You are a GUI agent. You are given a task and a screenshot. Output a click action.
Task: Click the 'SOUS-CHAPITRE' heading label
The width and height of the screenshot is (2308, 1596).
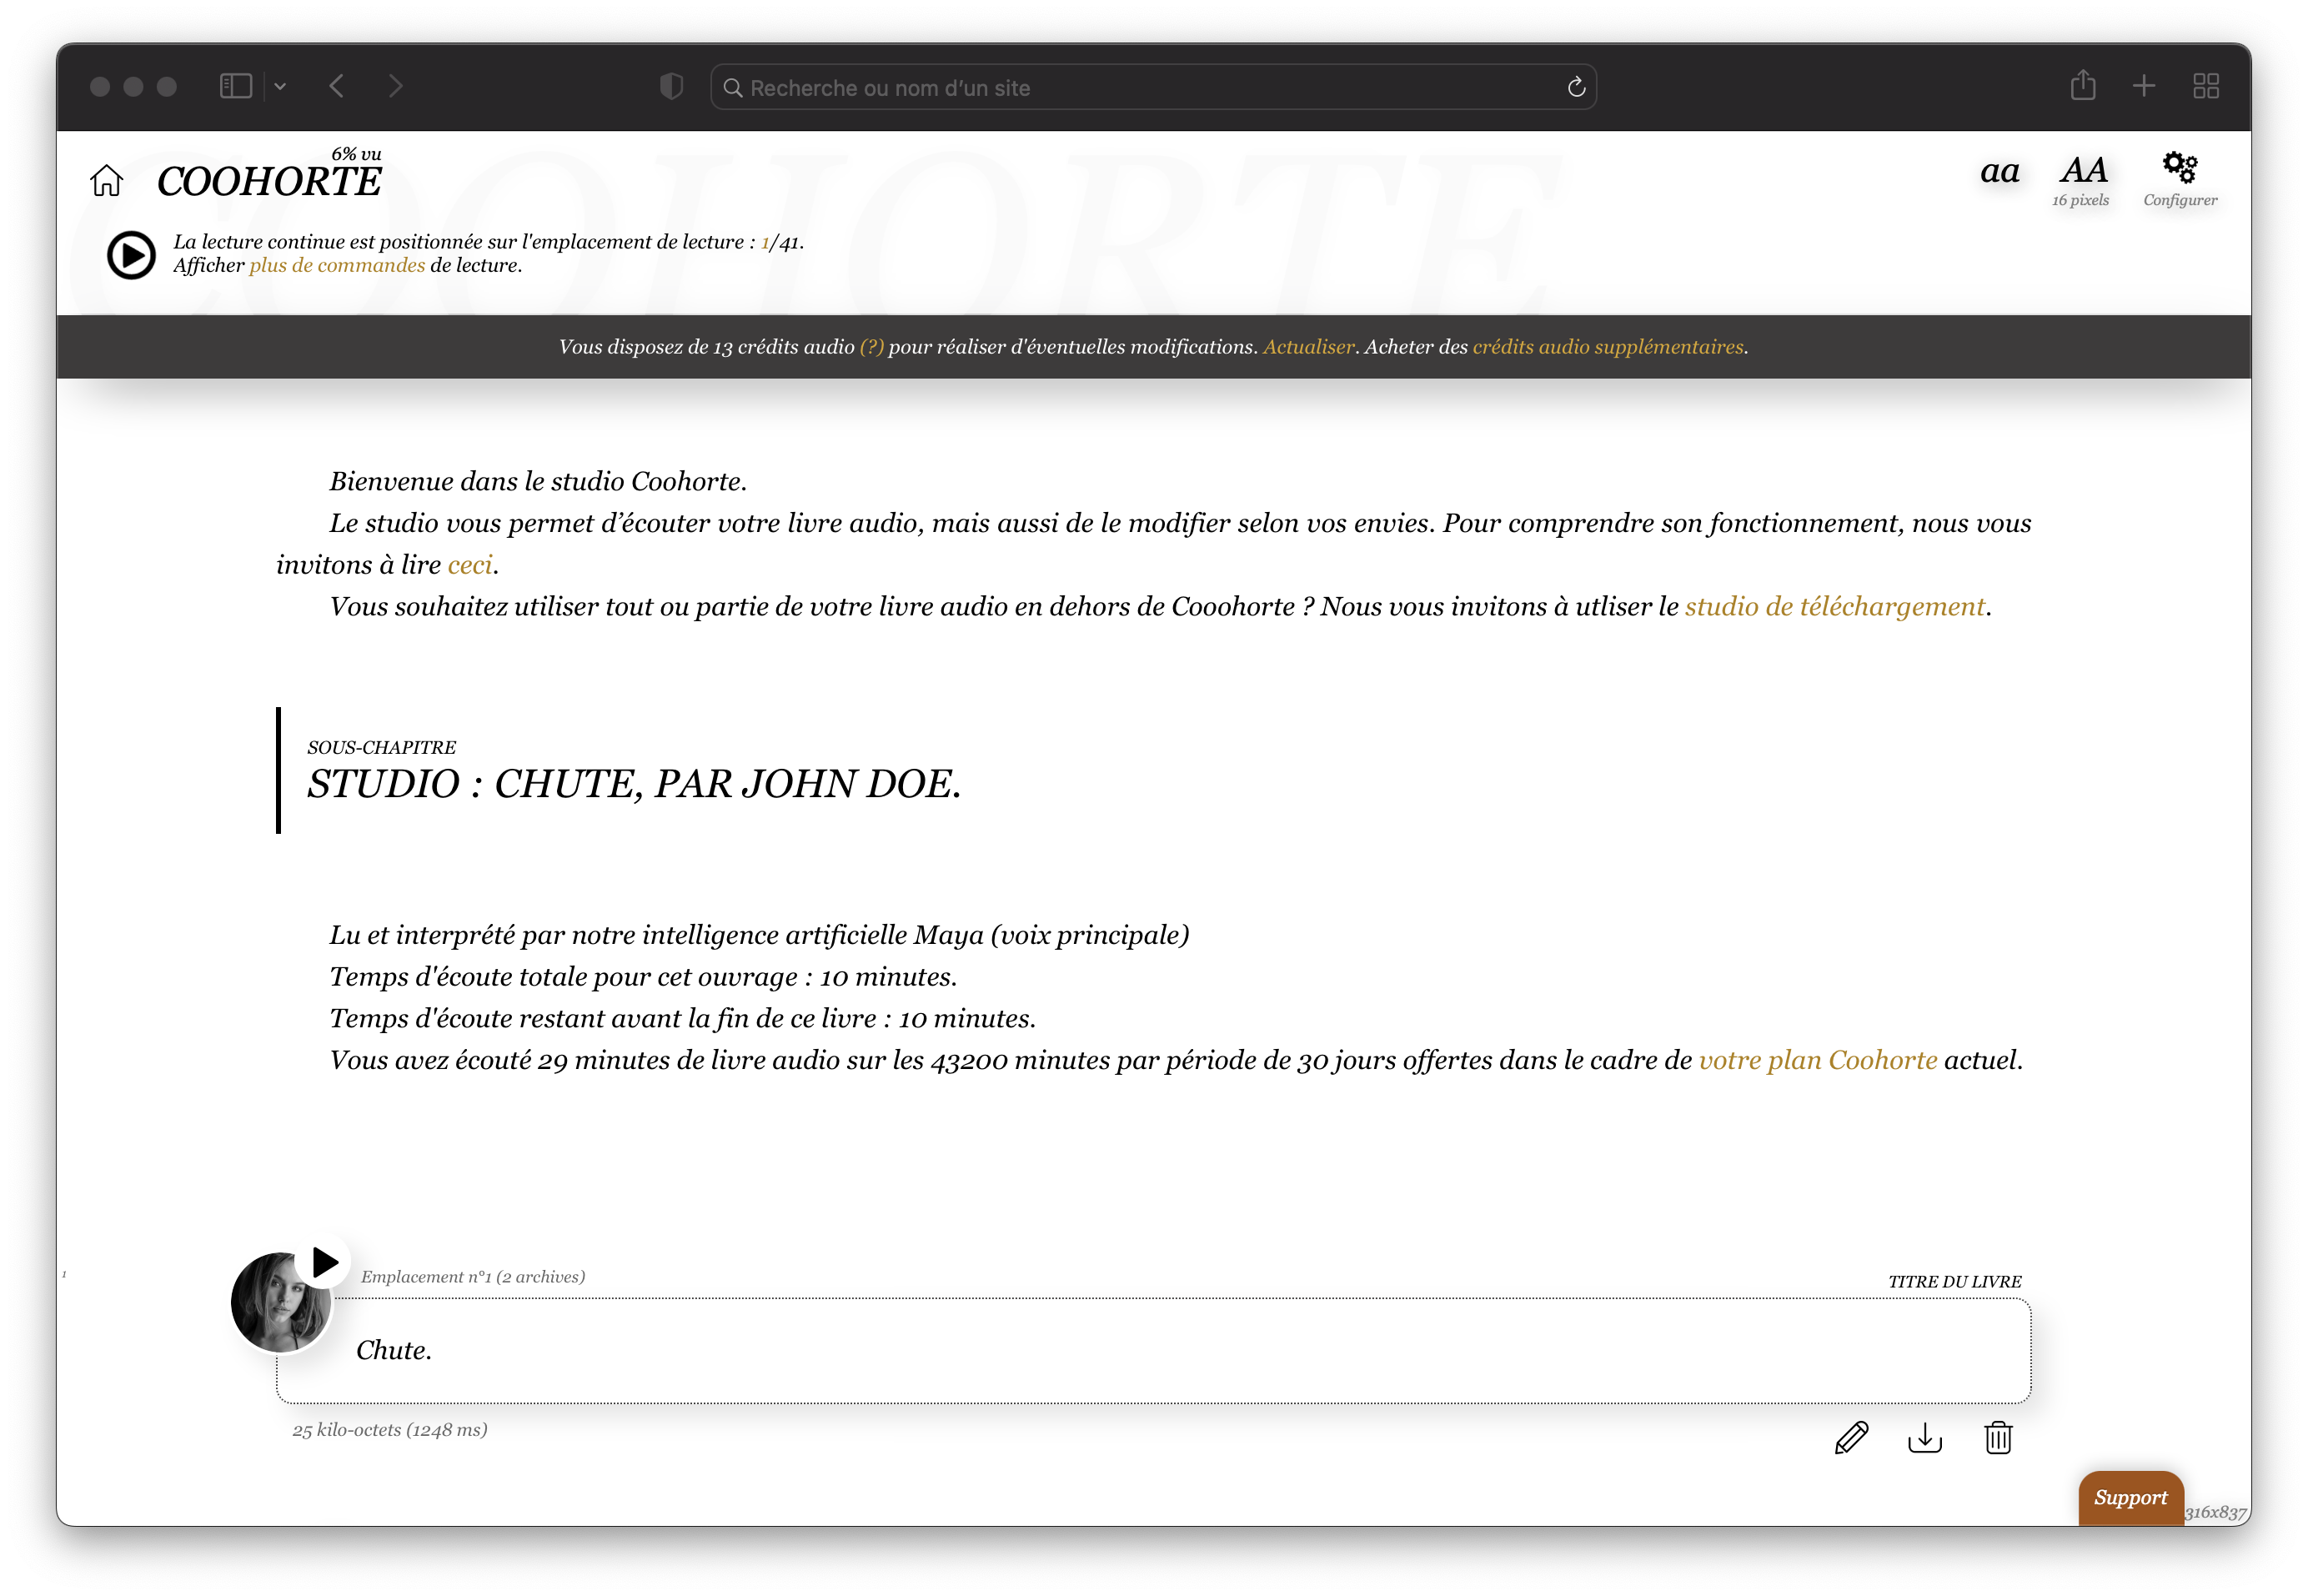tap(381, 748)
